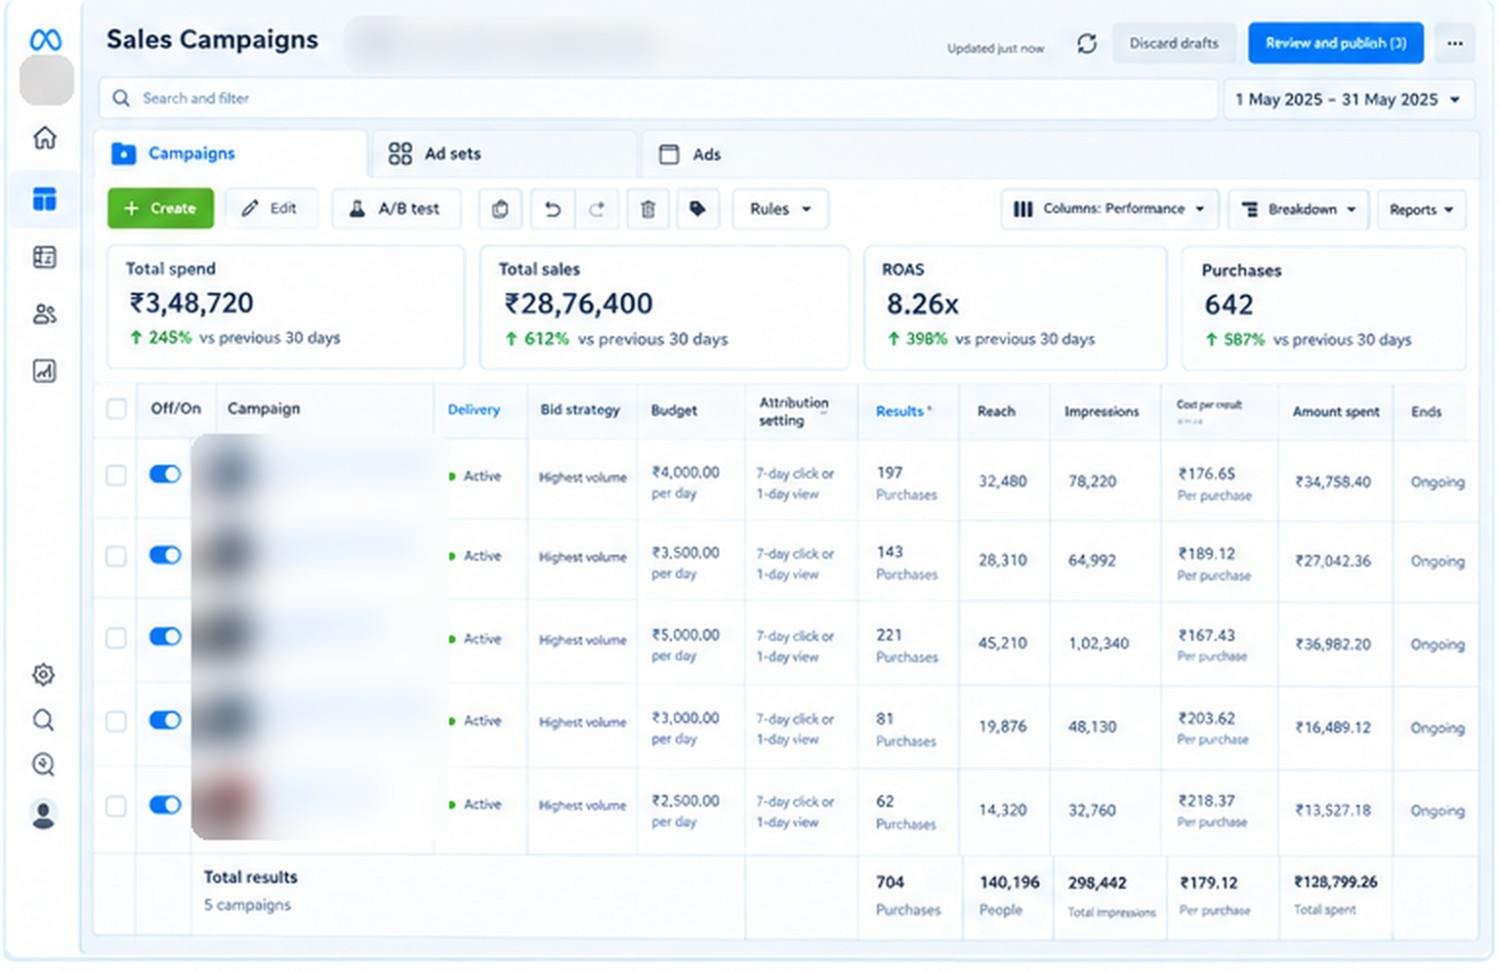Select checkbox for the 221 Purchases campaign row

coord(116,638)
